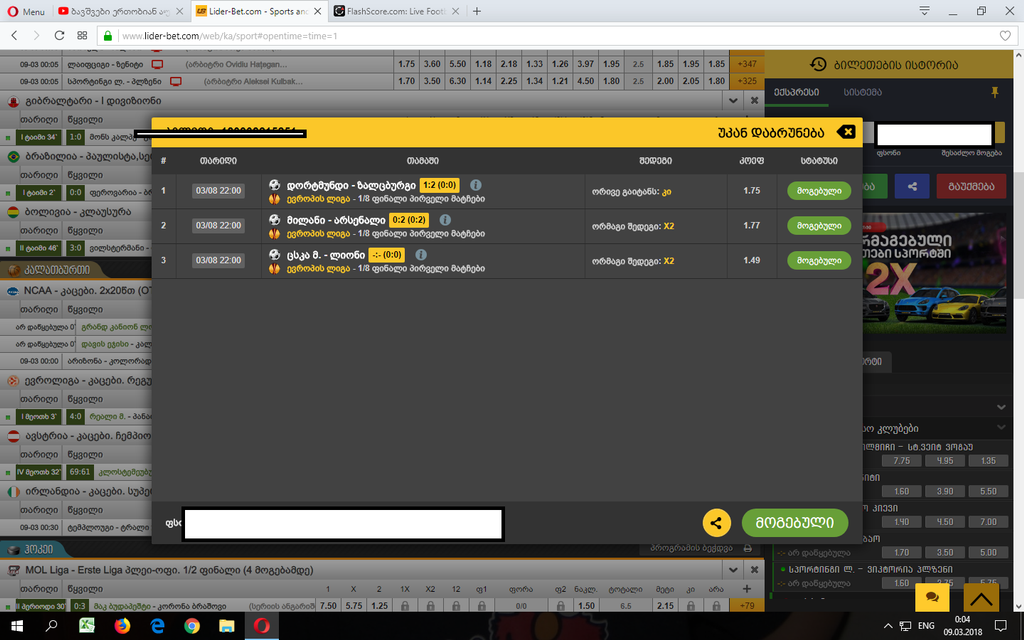1024x640 pixels.
Task: Toggle the pin icon in bet slip panel
Action: tap(995, 93)
